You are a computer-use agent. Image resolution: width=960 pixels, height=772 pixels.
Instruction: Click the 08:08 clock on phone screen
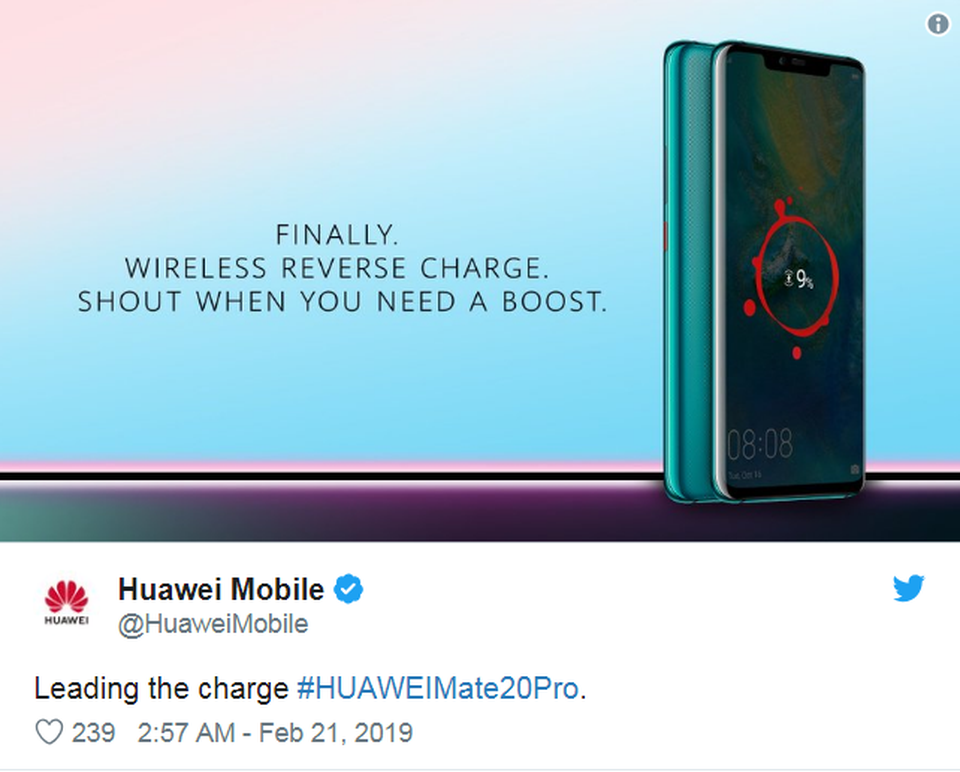(760, 444)
